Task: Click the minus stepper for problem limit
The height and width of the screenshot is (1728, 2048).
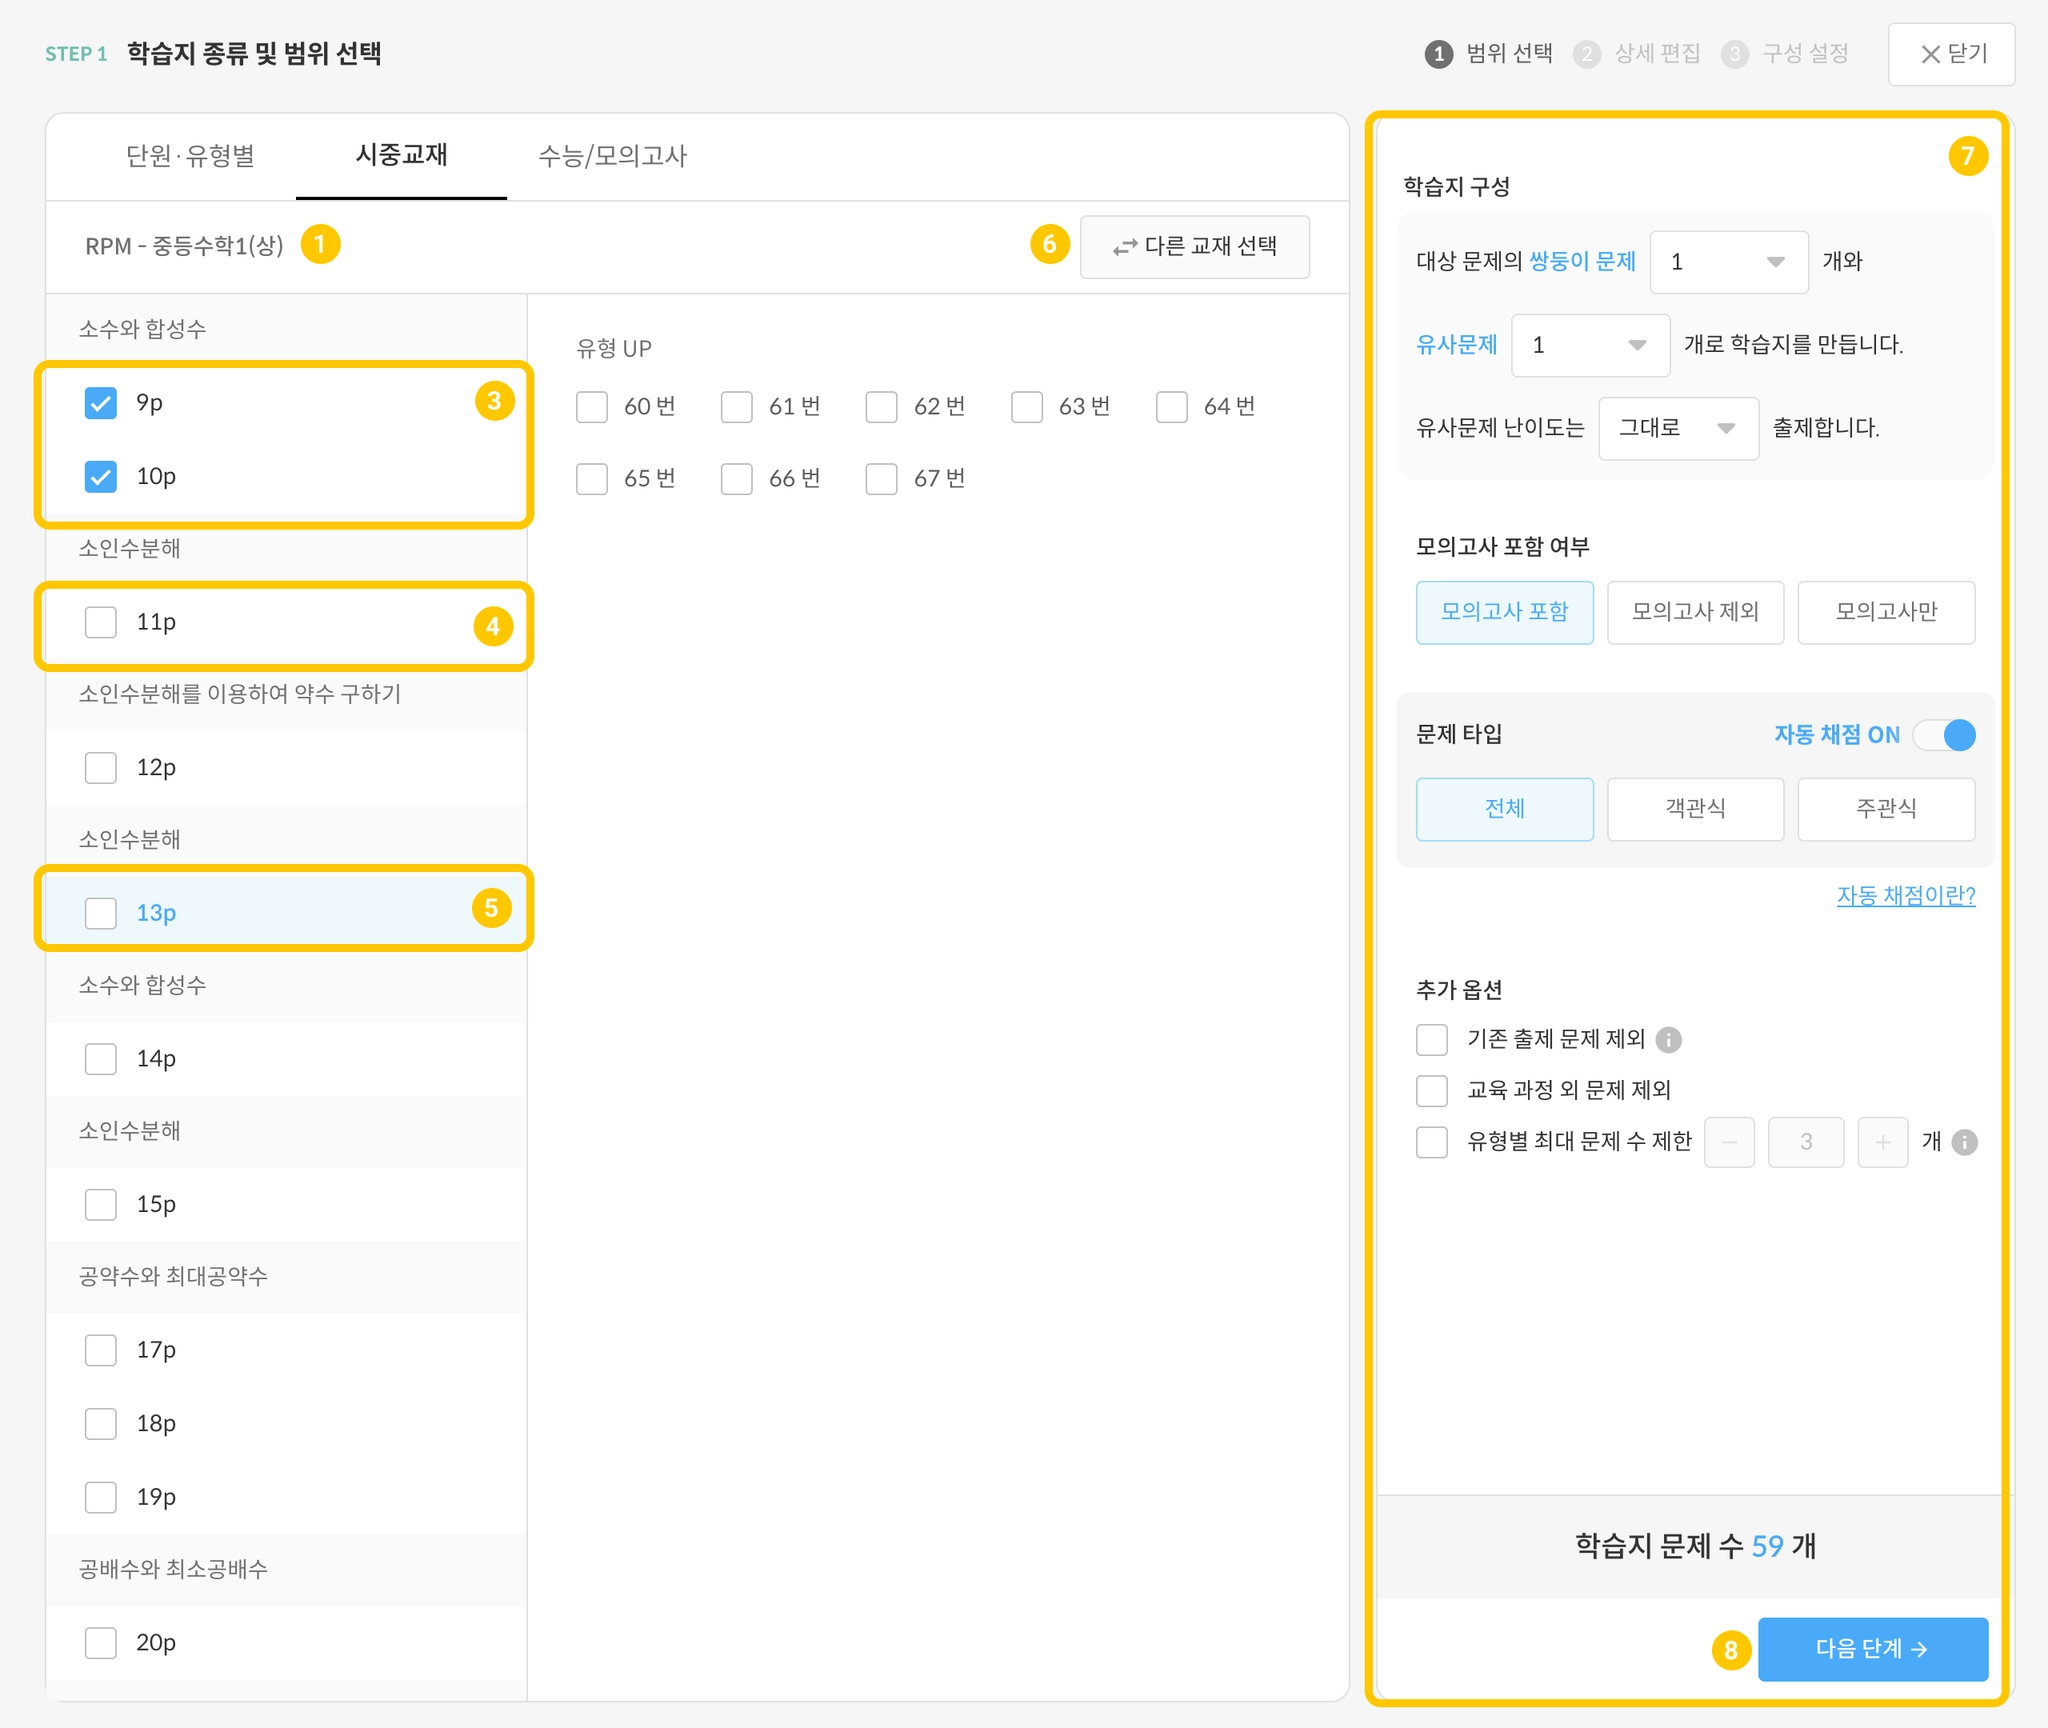Action: coord(1729,1142)
